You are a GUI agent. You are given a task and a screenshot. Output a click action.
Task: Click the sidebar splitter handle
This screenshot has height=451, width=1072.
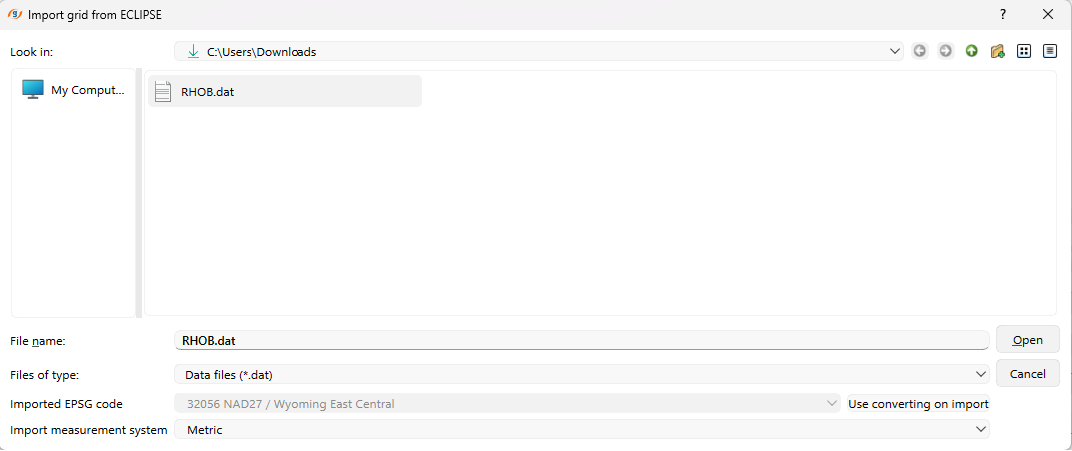tap(139, 193)
